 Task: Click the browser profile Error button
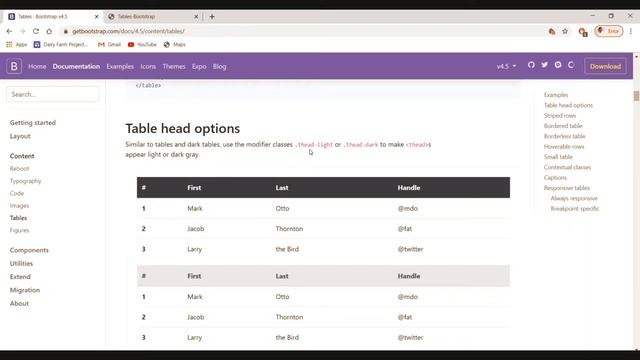(x=609, y=31)
